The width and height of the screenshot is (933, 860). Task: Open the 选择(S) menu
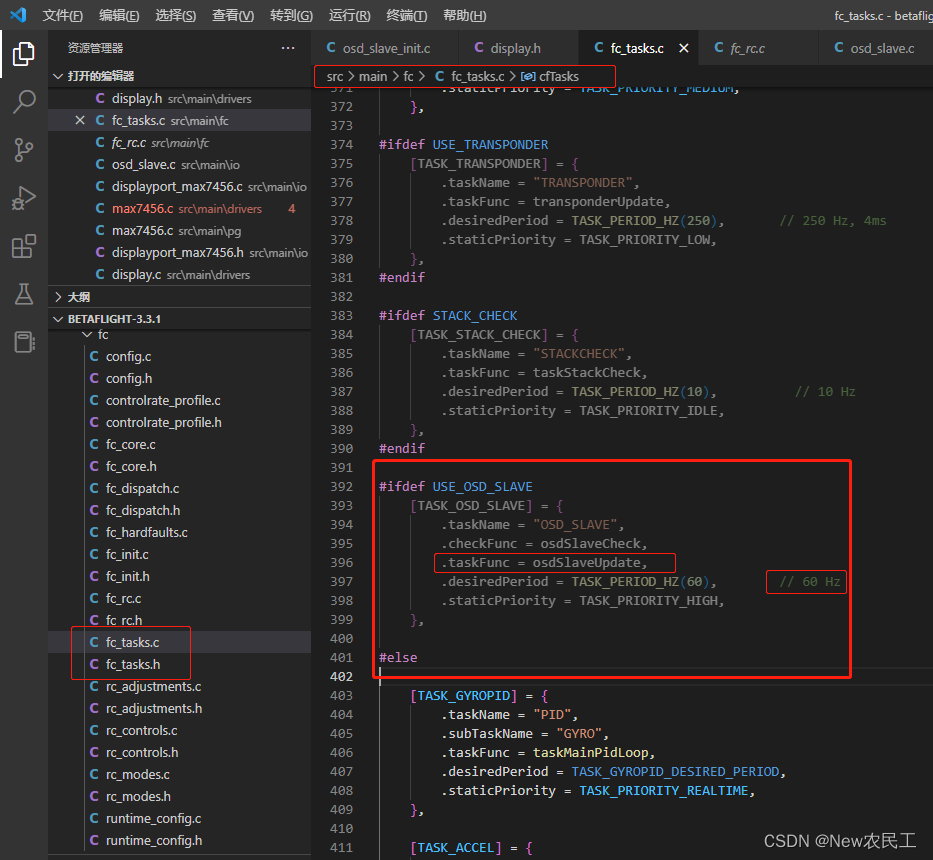click(176, 15)
